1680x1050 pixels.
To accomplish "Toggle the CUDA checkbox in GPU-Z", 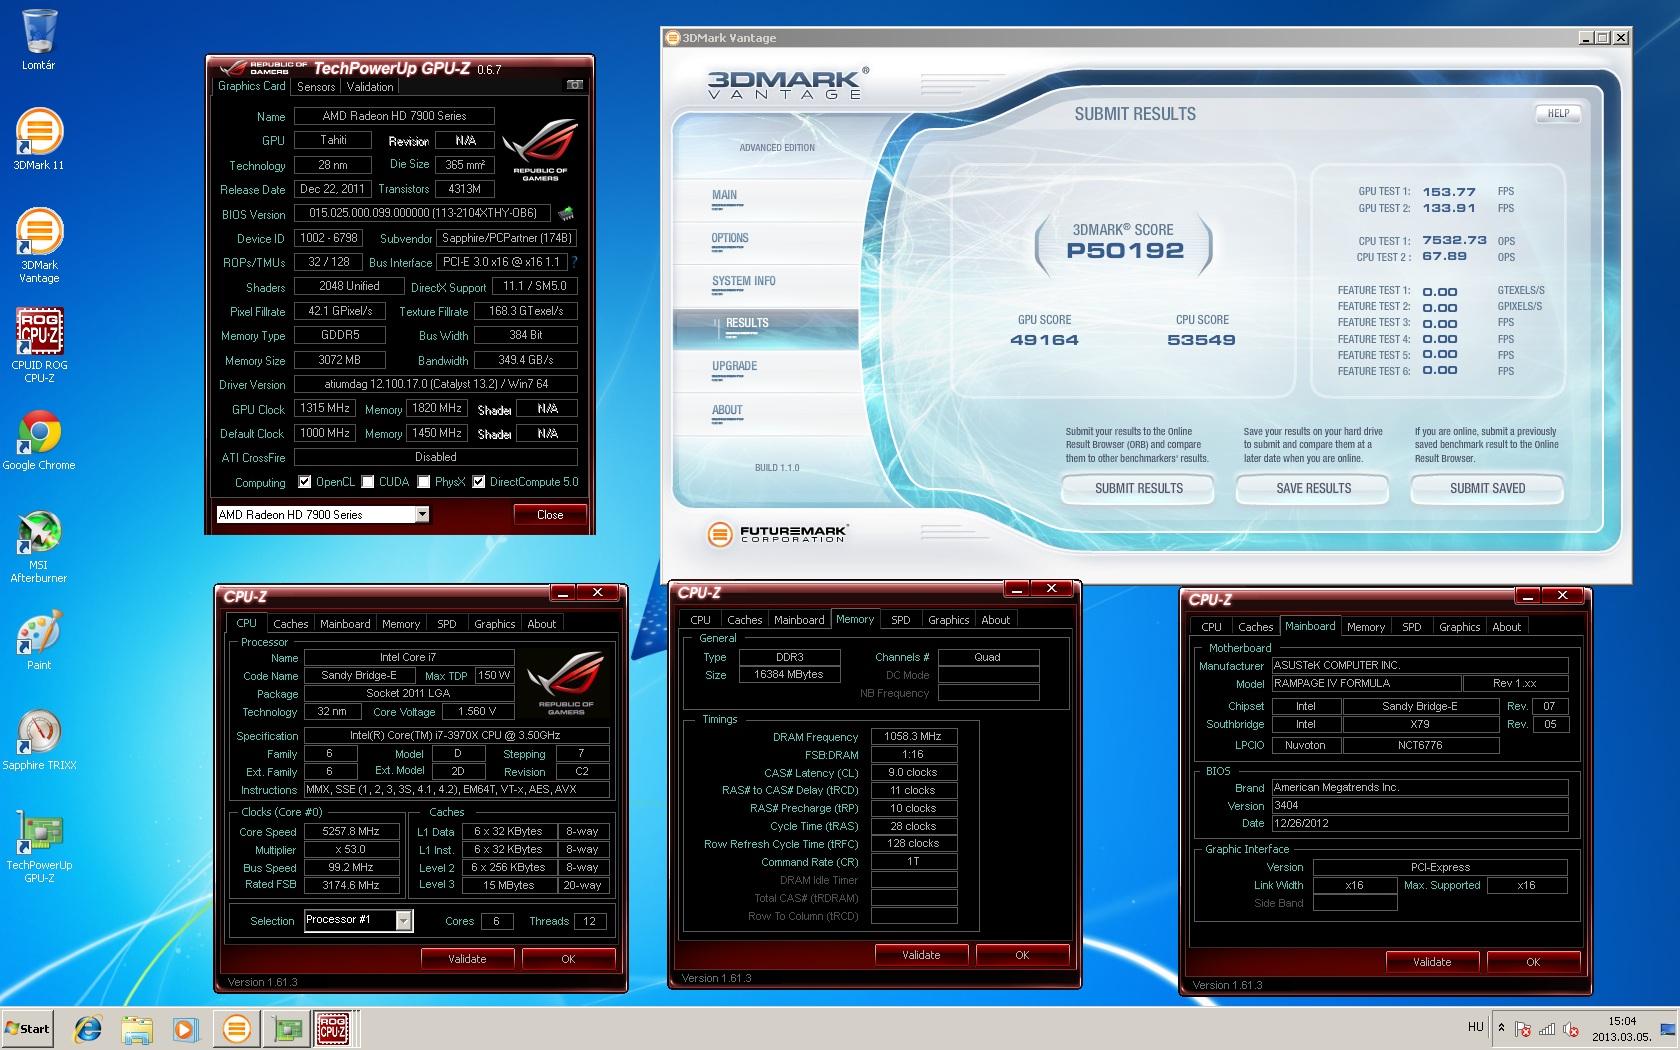I will (368, 482).
